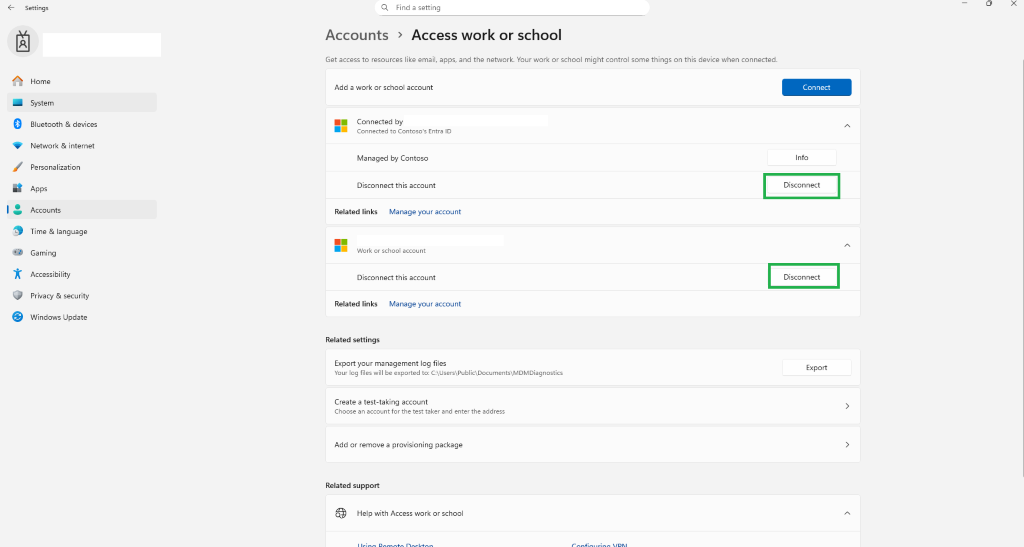Click the Time & language globe icon

click(18, 231)
